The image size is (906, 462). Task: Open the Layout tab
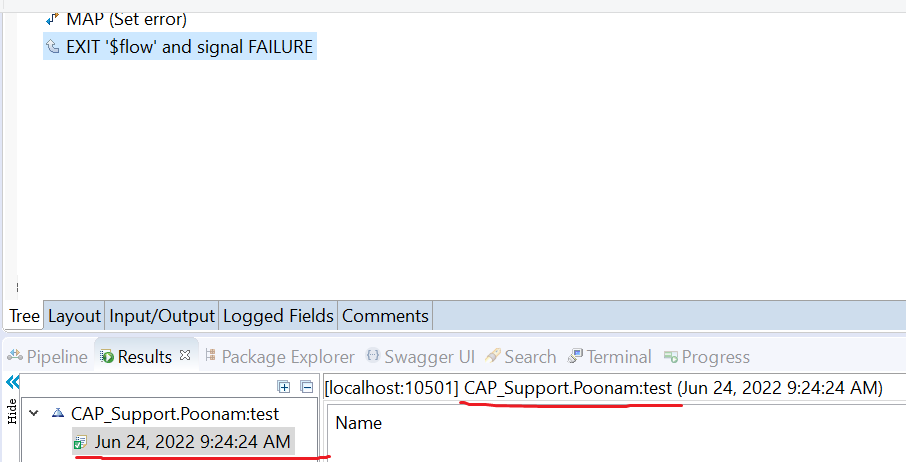[x=75, y=316]
